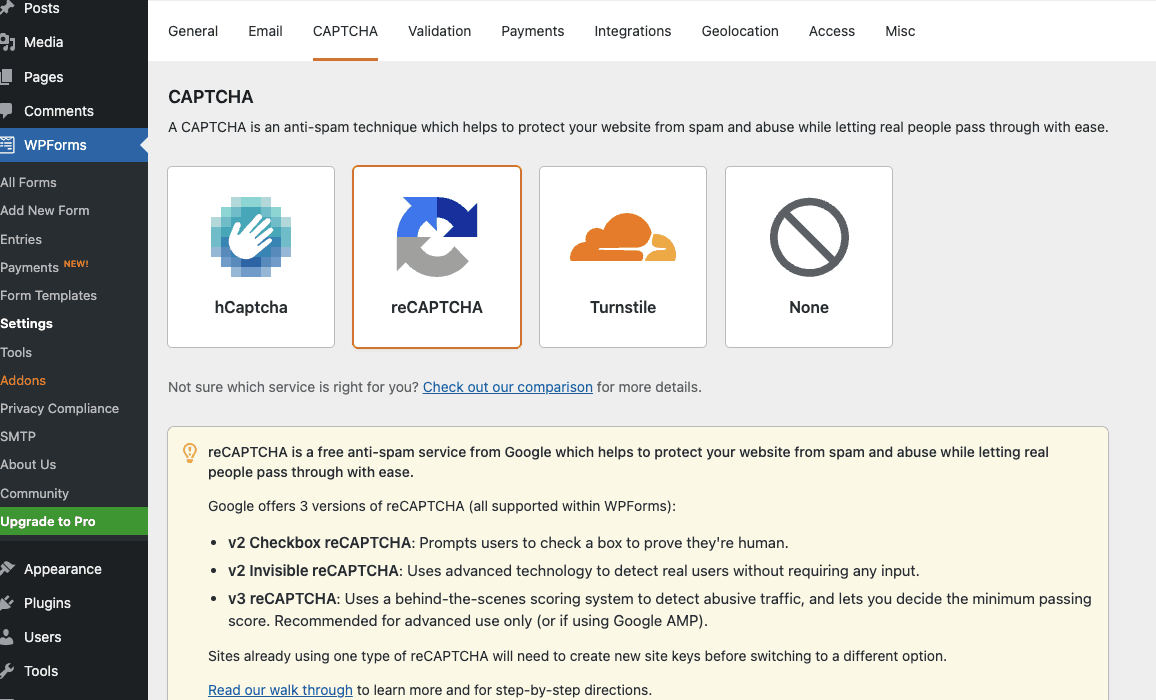Screen dimensions: 1156x700
Task: Open Addons submenu item
Action: tap(23, 381)
